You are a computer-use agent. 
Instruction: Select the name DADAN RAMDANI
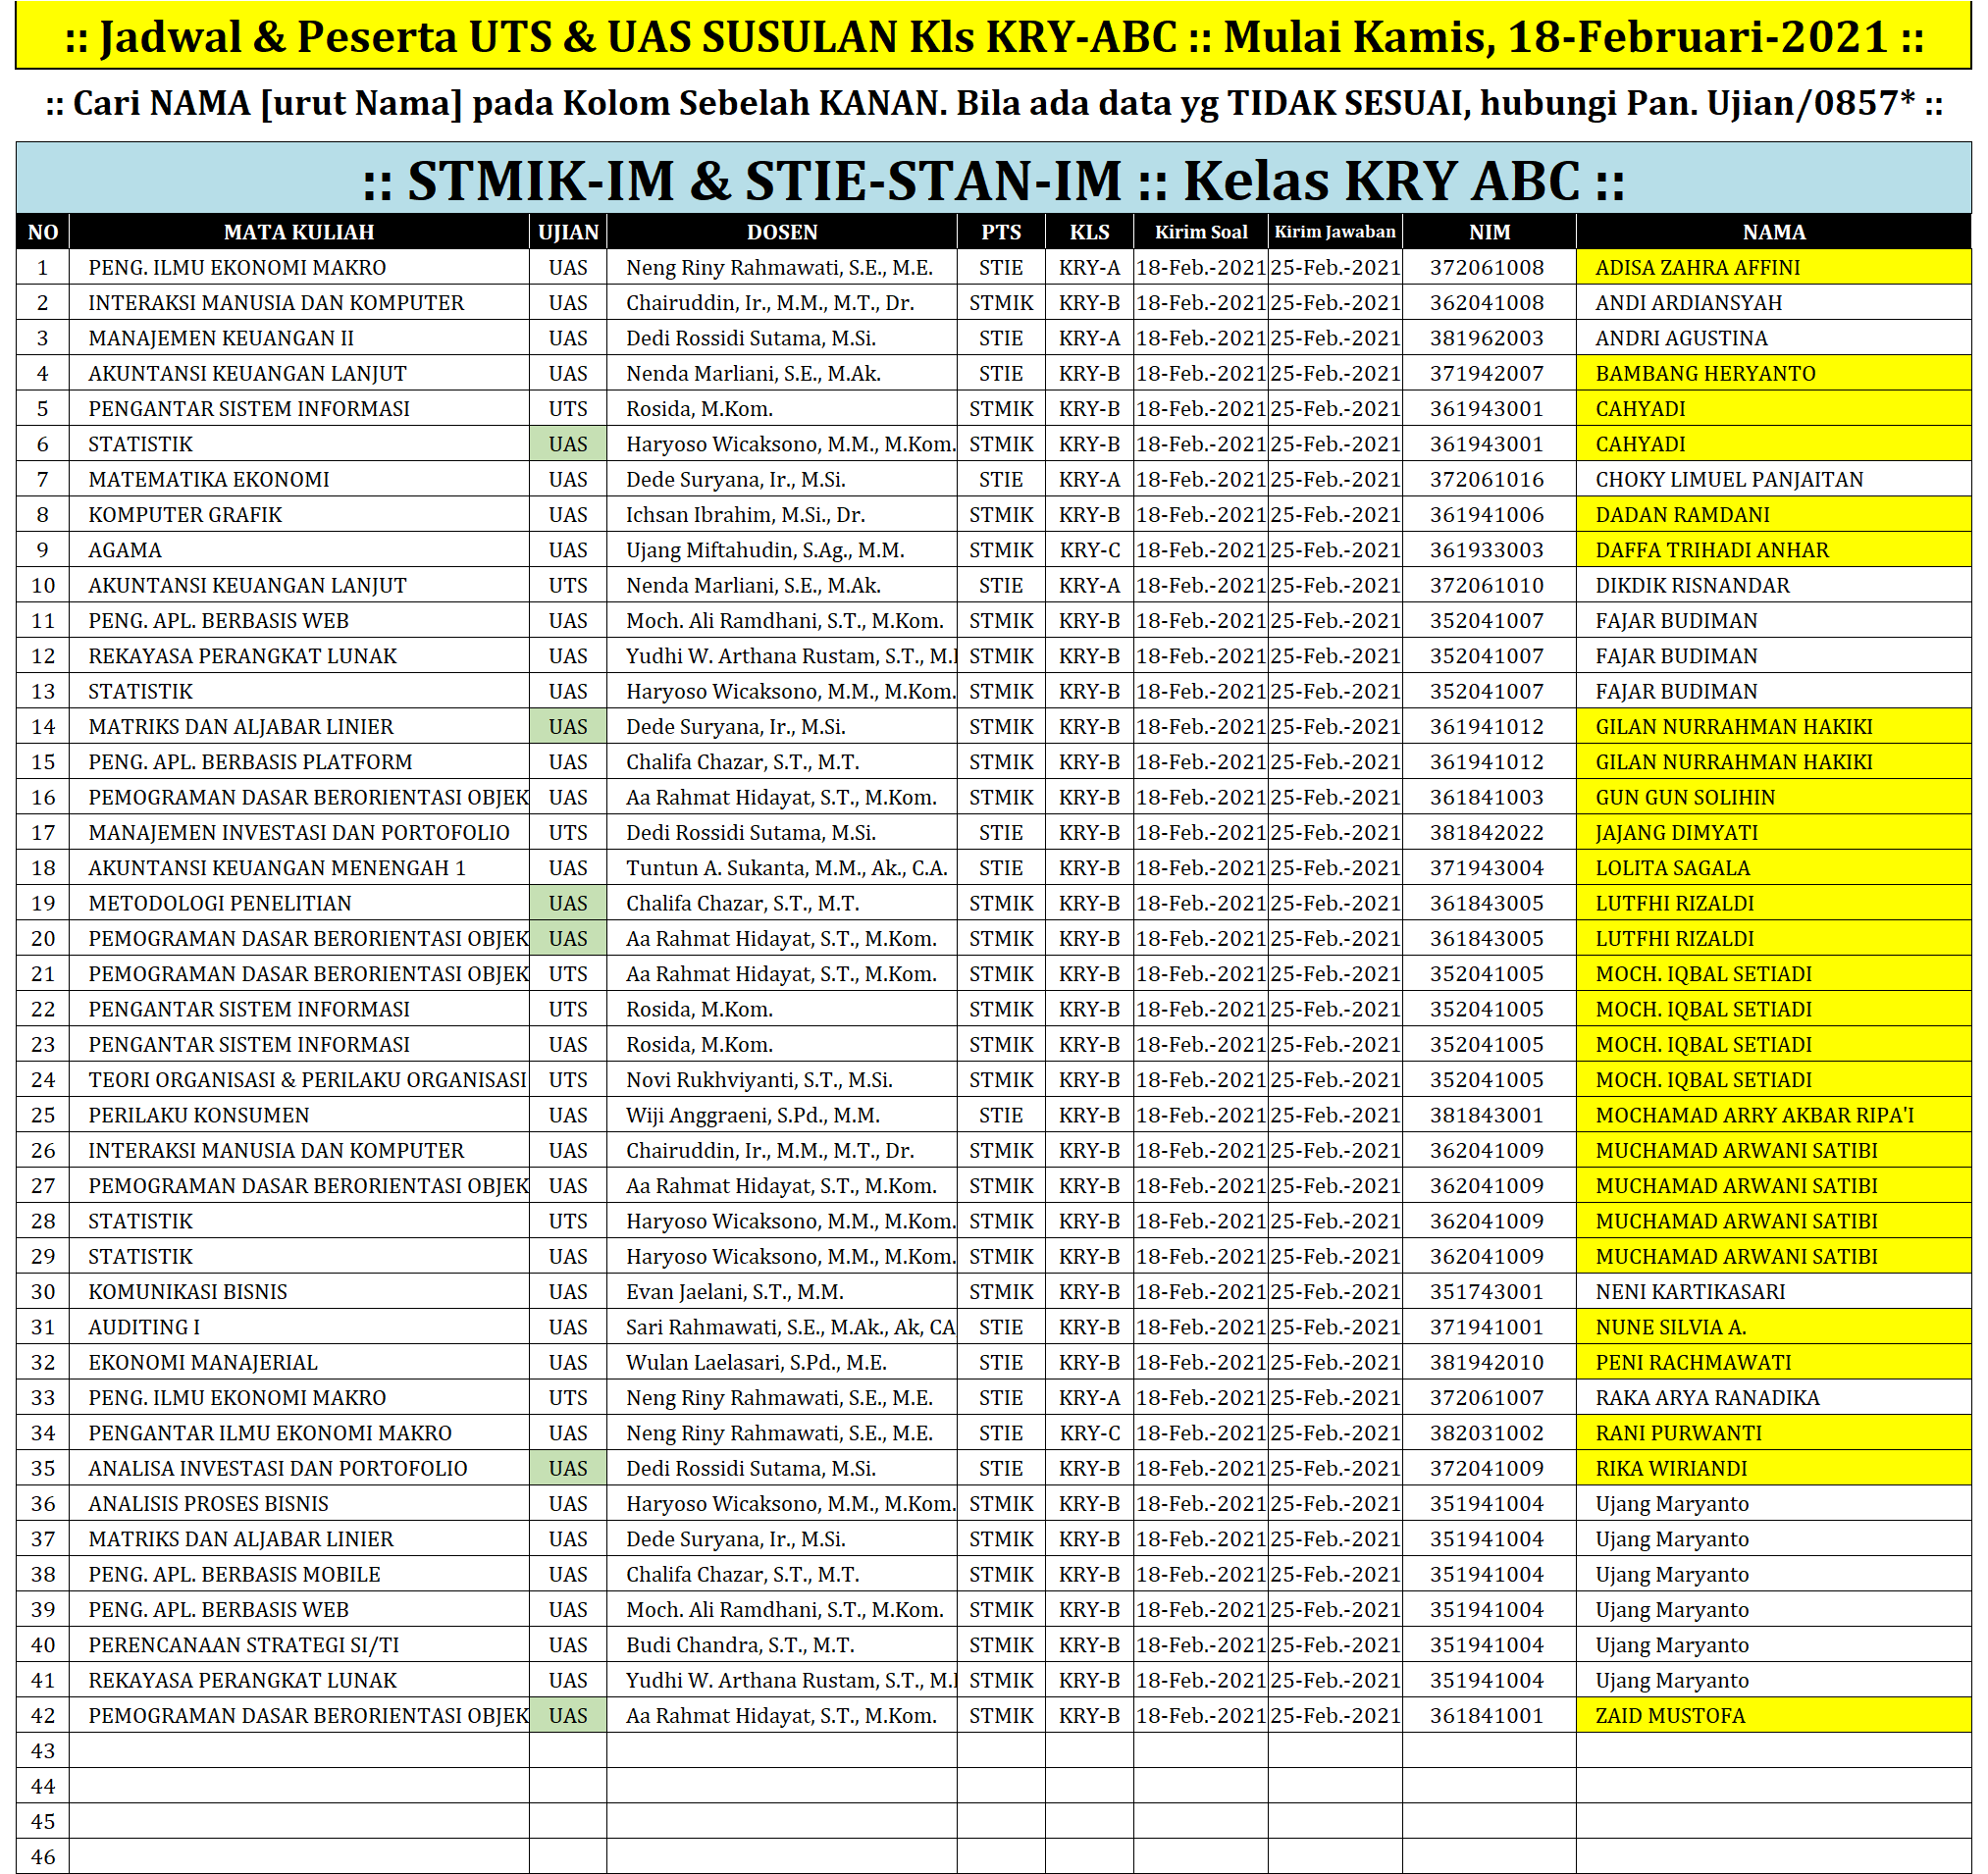click(x=1682, y=515)
